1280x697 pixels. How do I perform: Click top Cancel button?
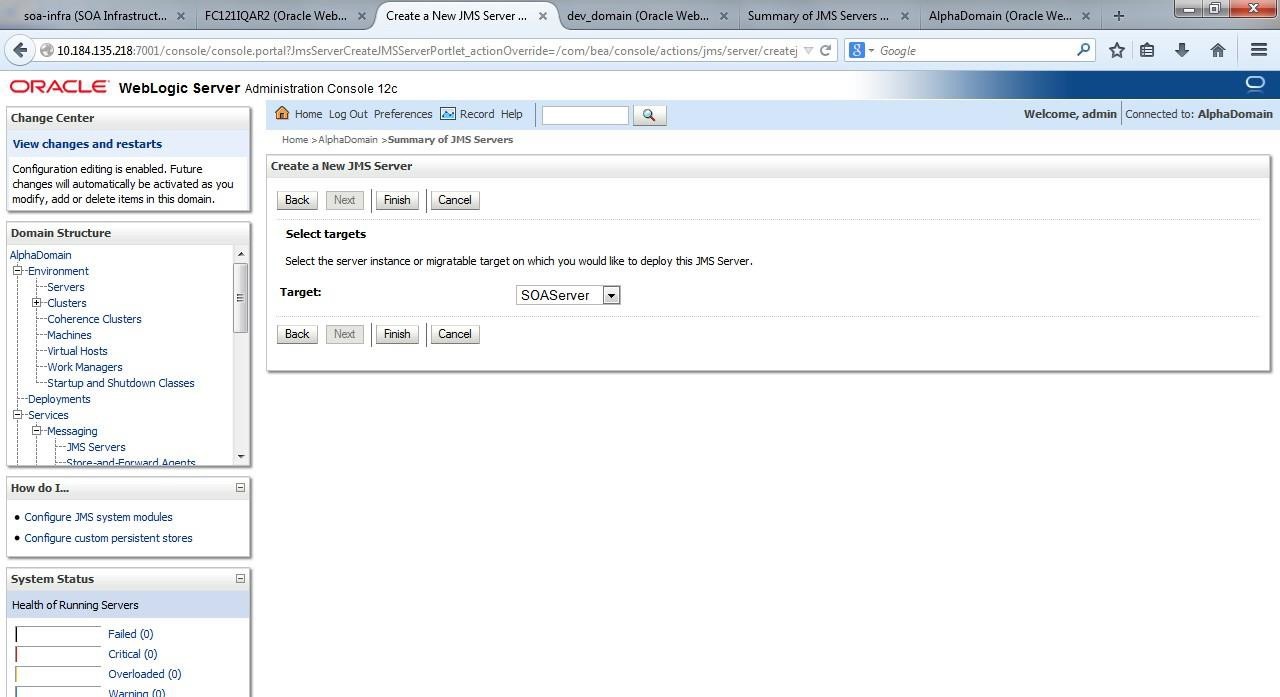tap(454, 200)
